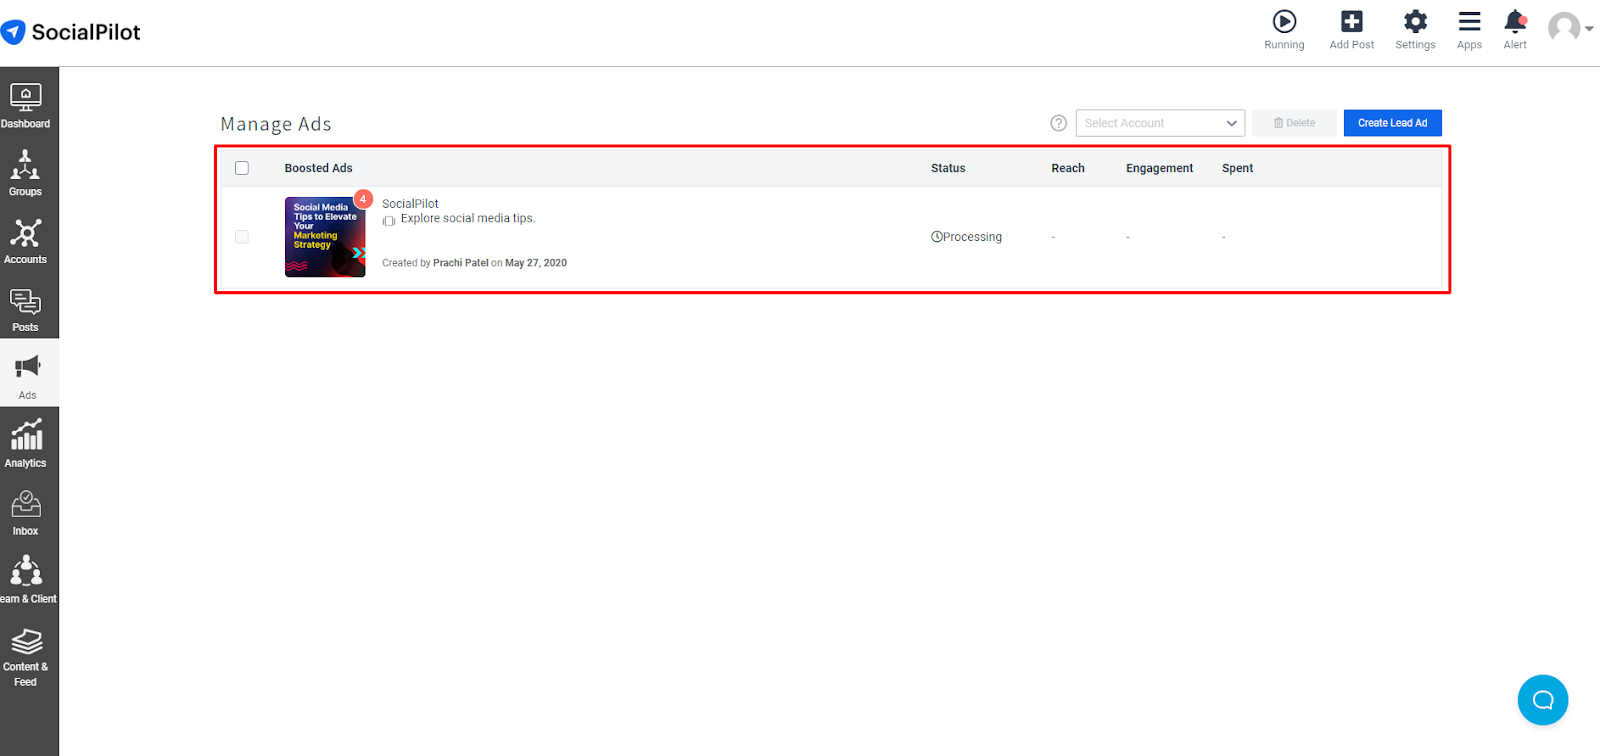Click the help question mark icon
Viewport: 1600px width, 756px height.
[x=1058, y=123]
